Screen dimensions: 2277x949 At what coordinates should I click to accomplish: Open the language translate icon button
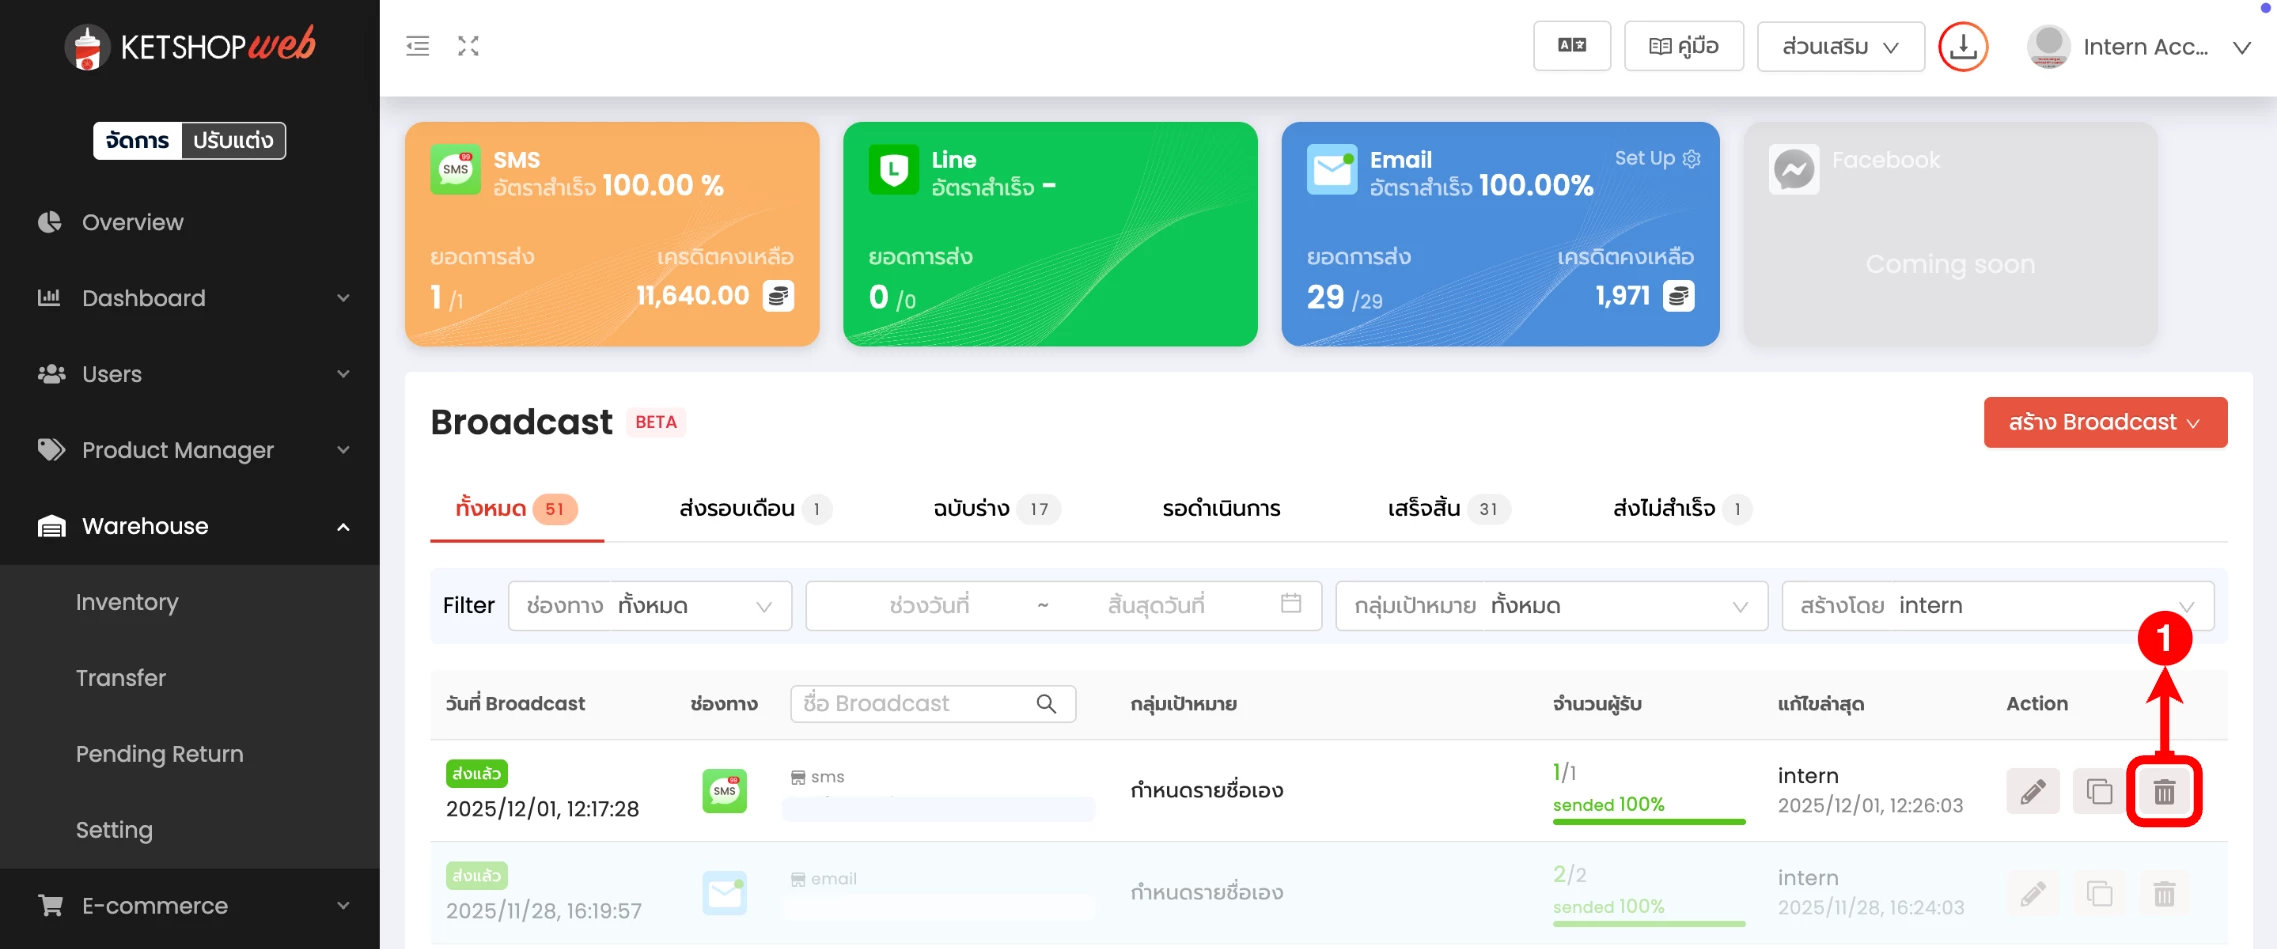[x=1571, y=46]
